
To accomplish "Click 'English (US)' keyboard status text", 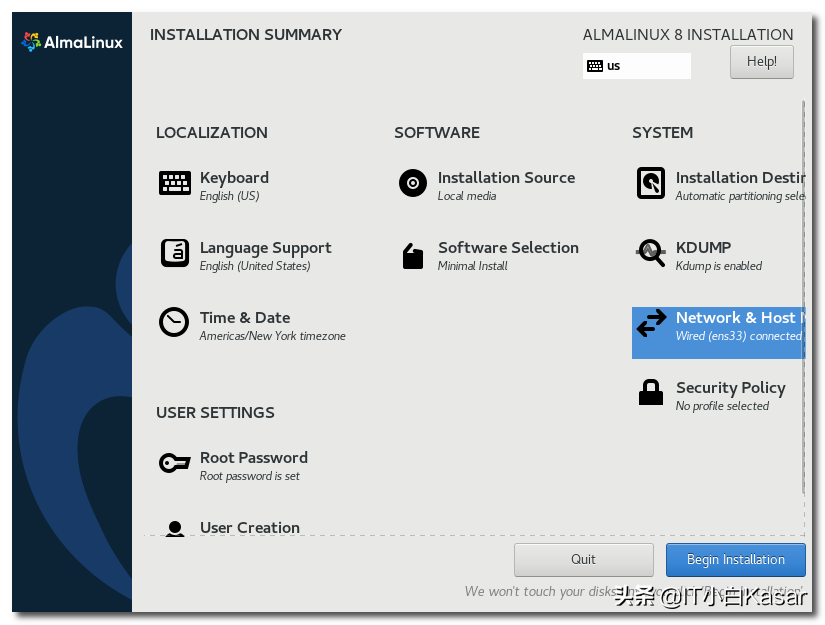I will click(229, 196).
